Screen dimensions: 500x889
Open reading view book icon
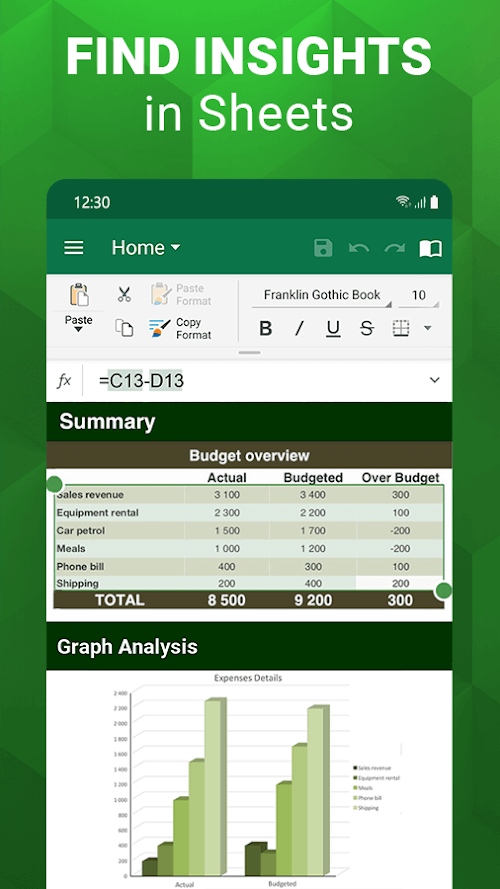click(430, 248)
